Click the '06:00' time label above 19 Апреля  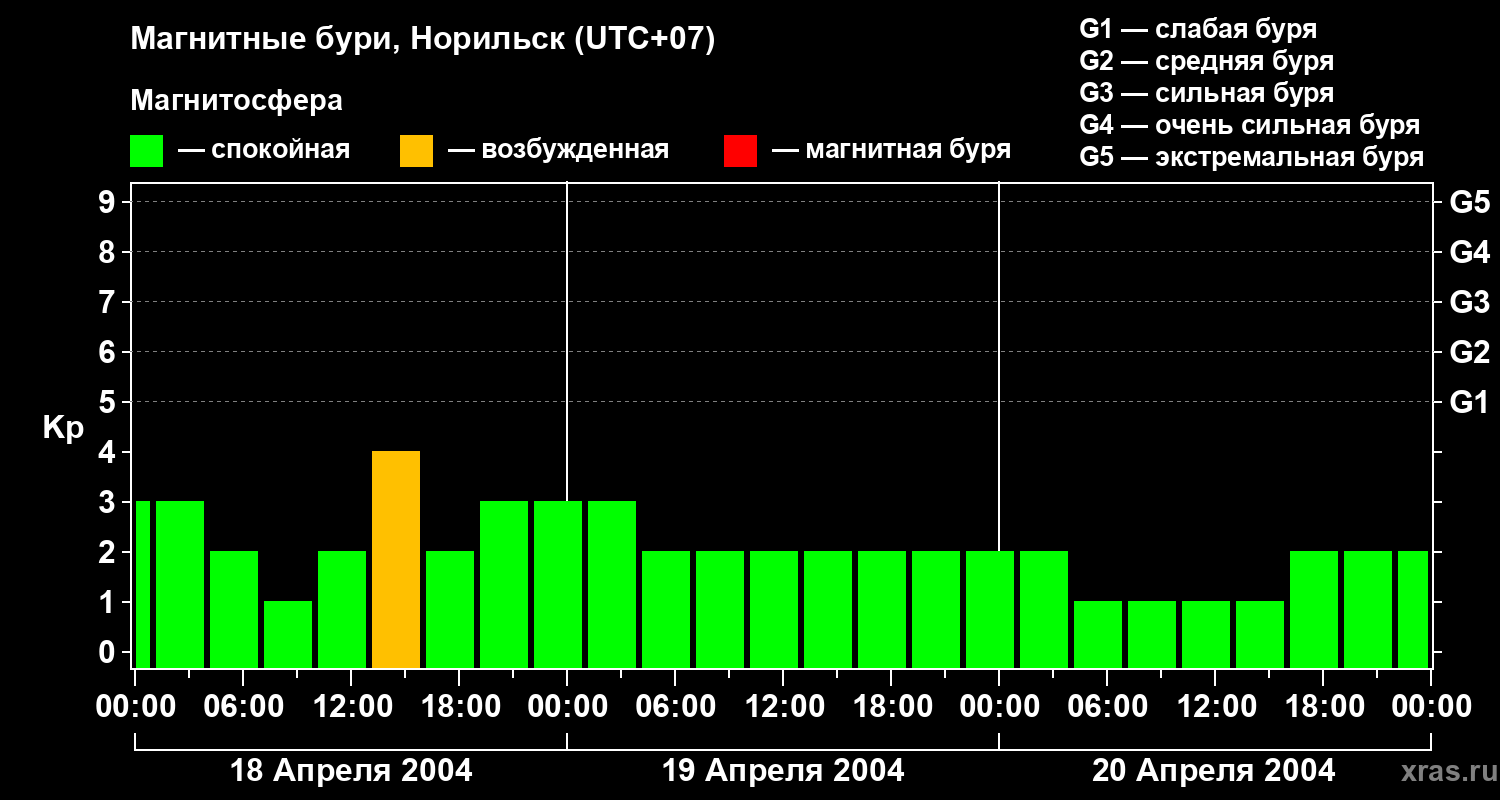pyautogui.click(x=675, y=707)
